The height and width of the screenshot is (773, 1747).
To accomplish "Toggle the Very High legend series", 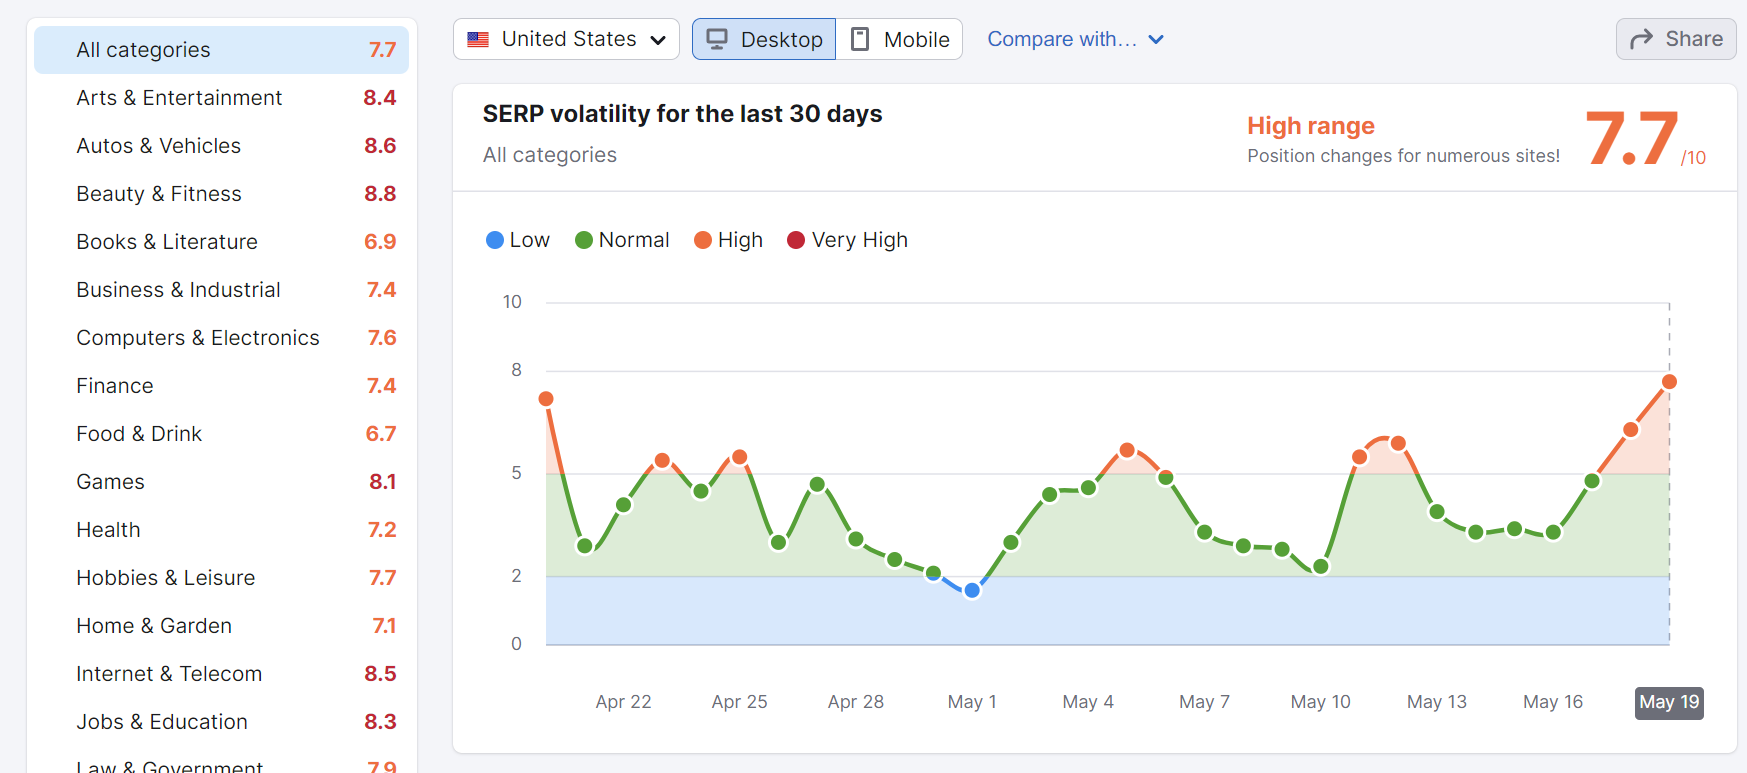I will [848, 240].
